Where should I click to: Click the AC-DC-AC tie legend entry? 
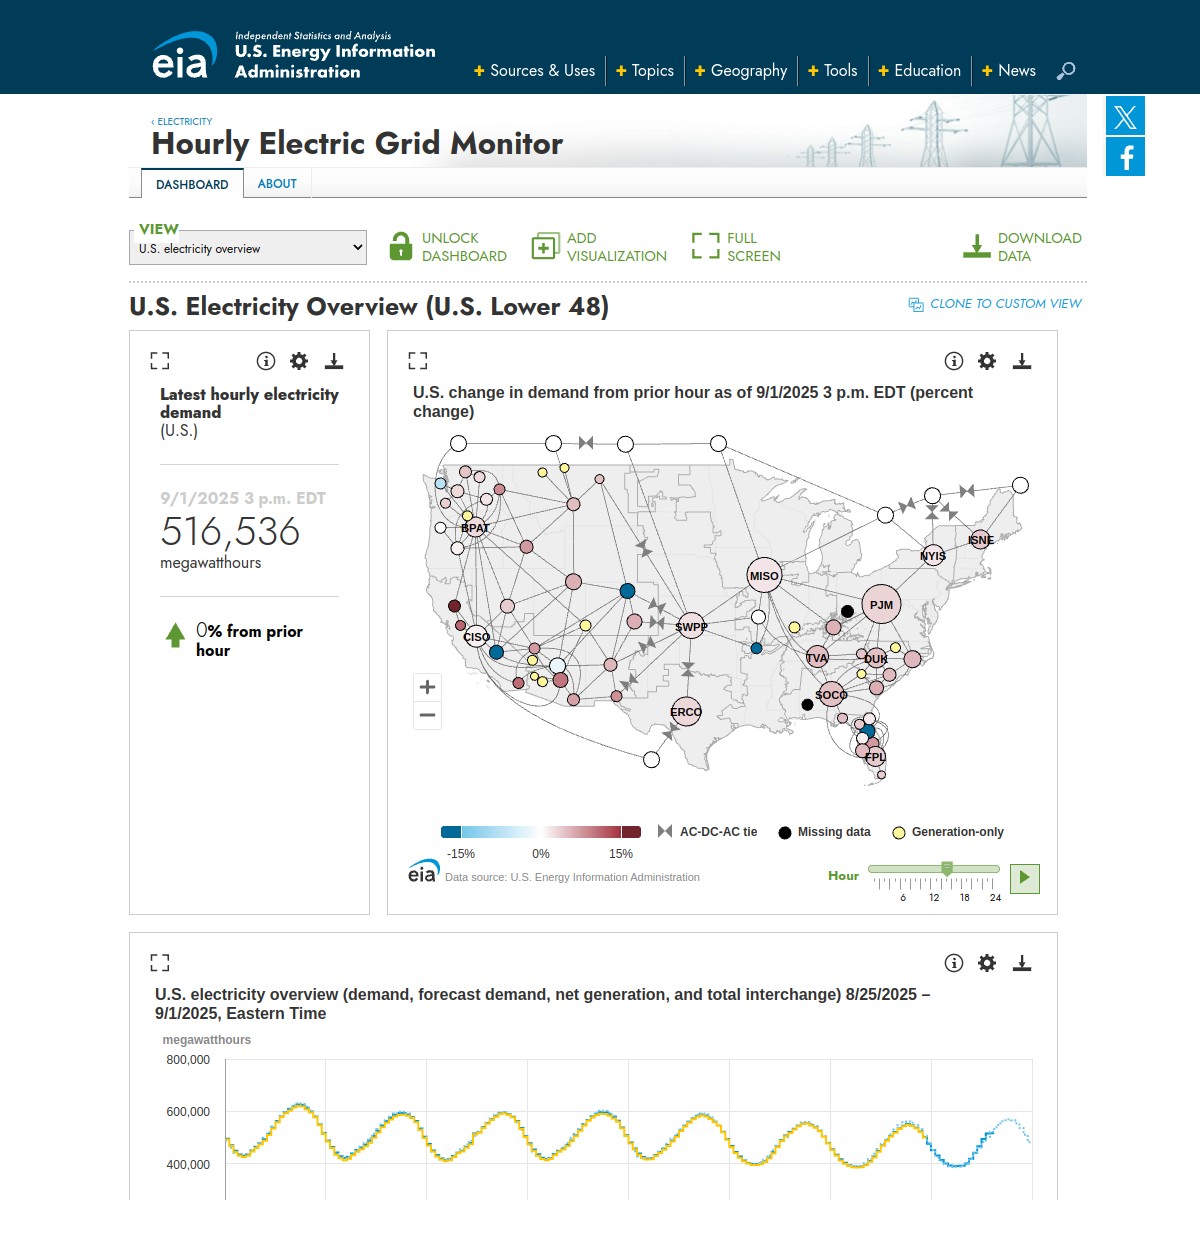[x=708, y=832]
